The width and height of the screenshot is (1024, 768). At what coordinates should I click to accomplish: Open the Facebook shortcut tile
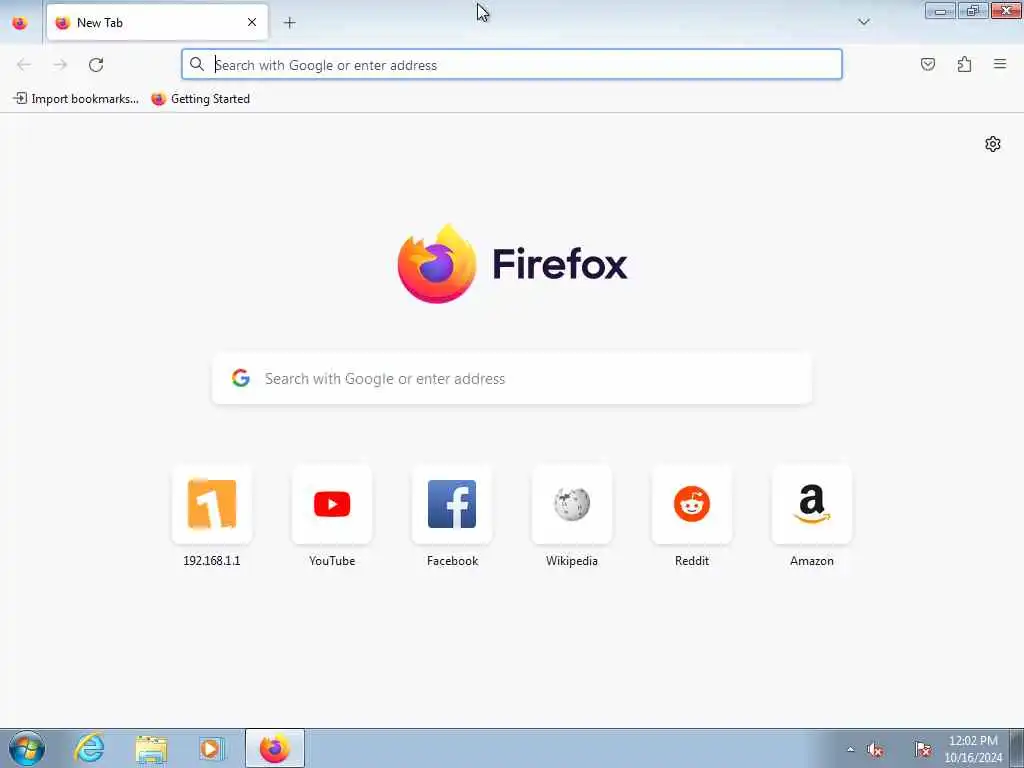click(452, 504)
